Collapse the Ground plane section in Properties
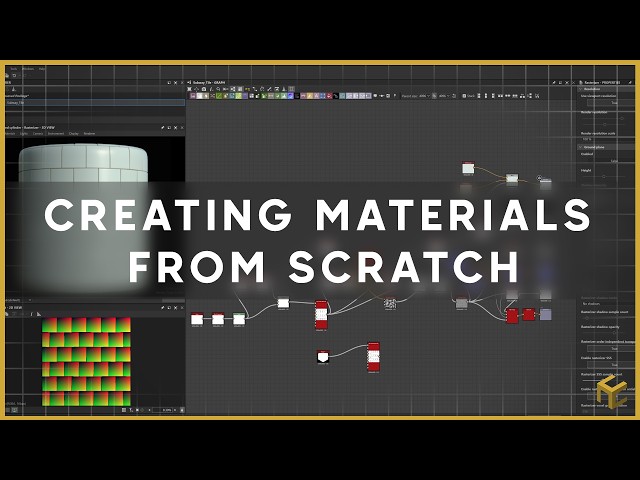 click(x=580, y=147)
